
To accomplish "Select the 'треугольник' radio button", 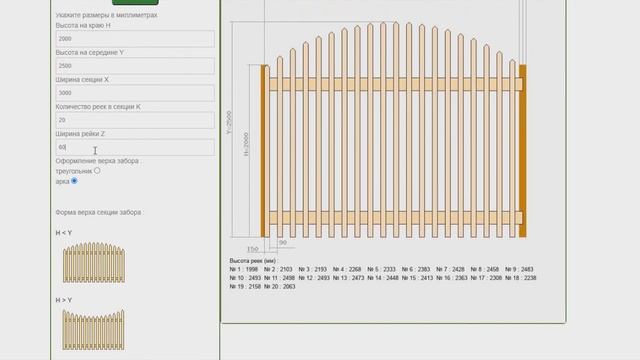I will pos(97,171).
